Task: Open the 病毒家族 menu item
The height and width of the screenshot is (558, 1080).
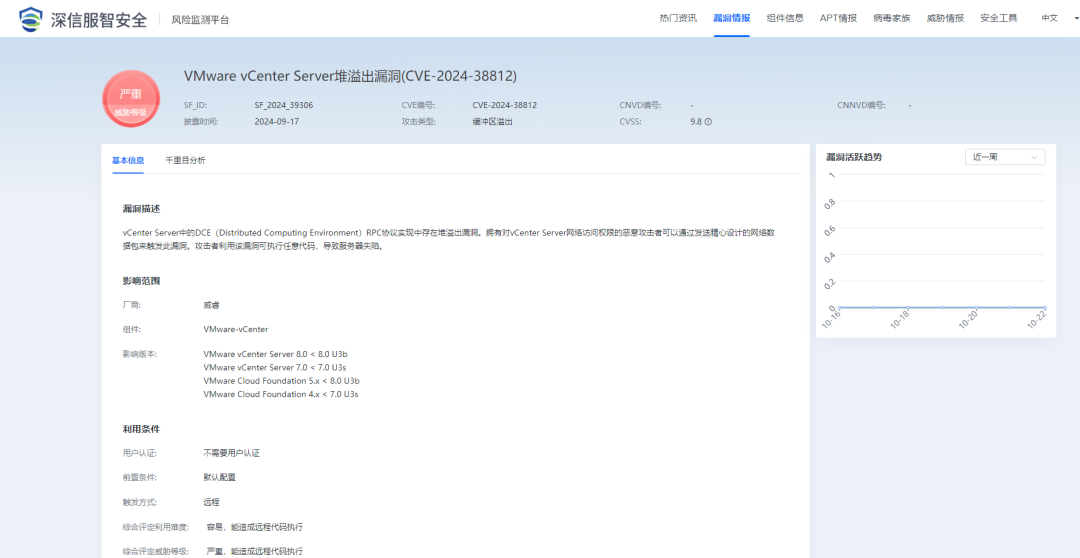Action: coord(891,19)
